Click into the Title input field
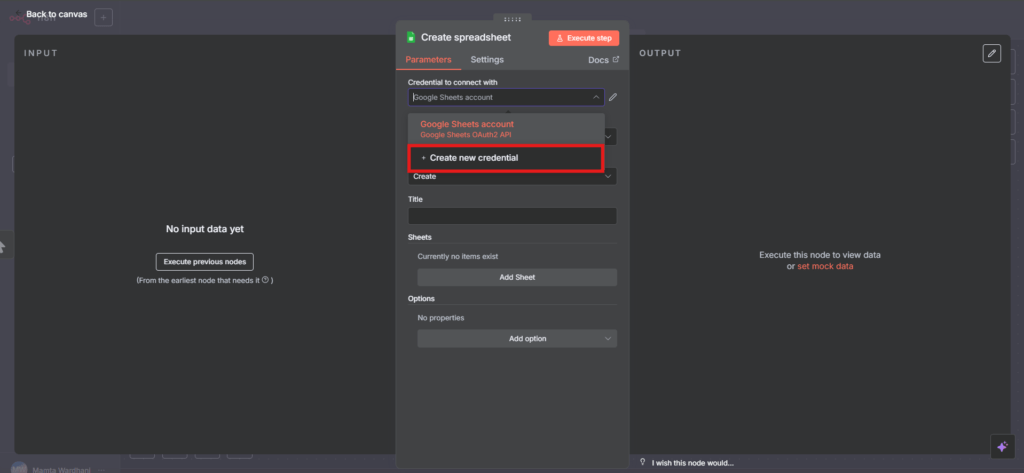Image resolution: width=1024 pixels, height=473 pixels. coord(512,216)
